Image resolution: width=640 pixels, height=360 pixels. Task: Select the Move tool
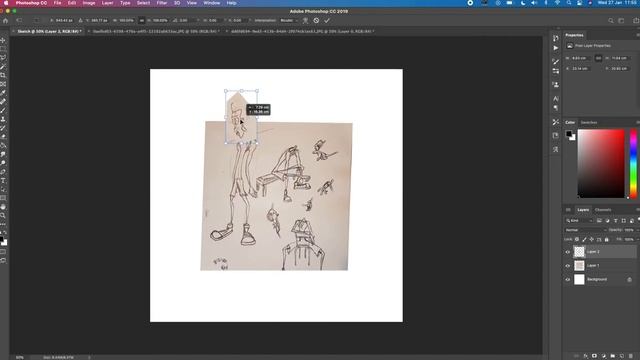pyautogui.click(x=3, y=40)
